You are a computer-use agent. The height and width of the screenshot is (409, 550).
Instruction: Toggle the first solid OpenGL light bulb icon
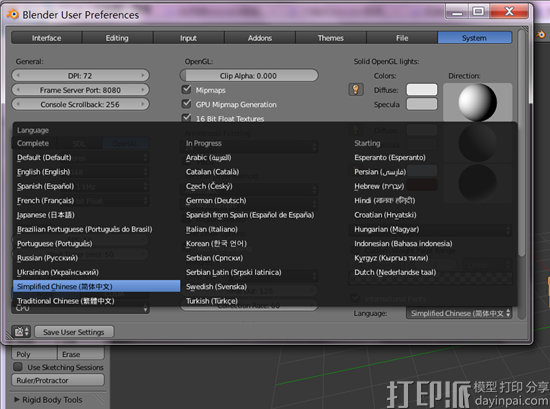356,90
